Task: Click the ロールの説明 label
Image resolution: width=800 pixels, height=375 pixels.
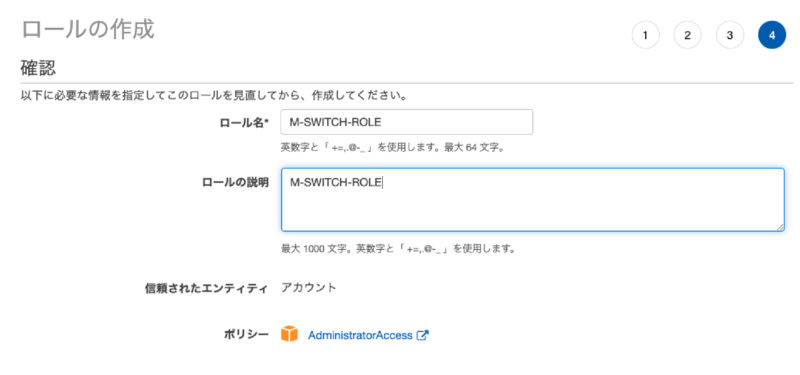Action: tap(235, 183)
